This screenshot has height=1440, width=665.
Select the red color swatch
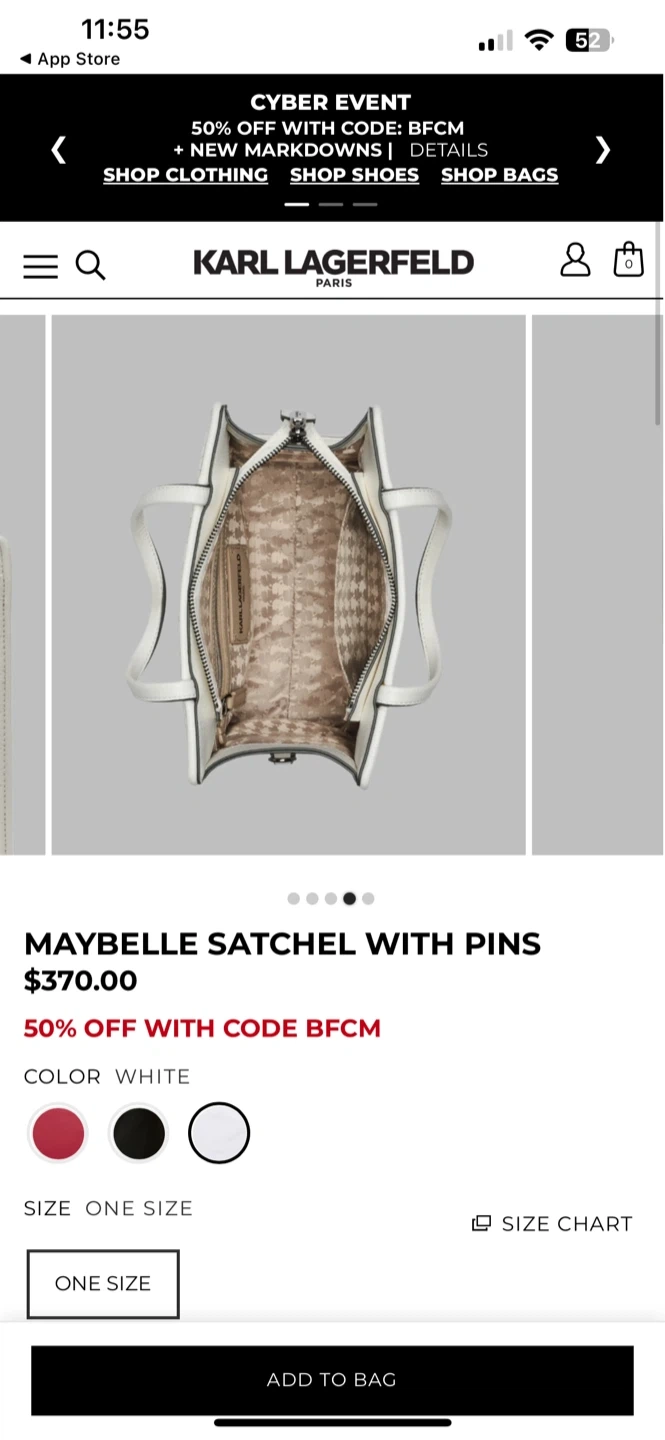click(58, 1133)
